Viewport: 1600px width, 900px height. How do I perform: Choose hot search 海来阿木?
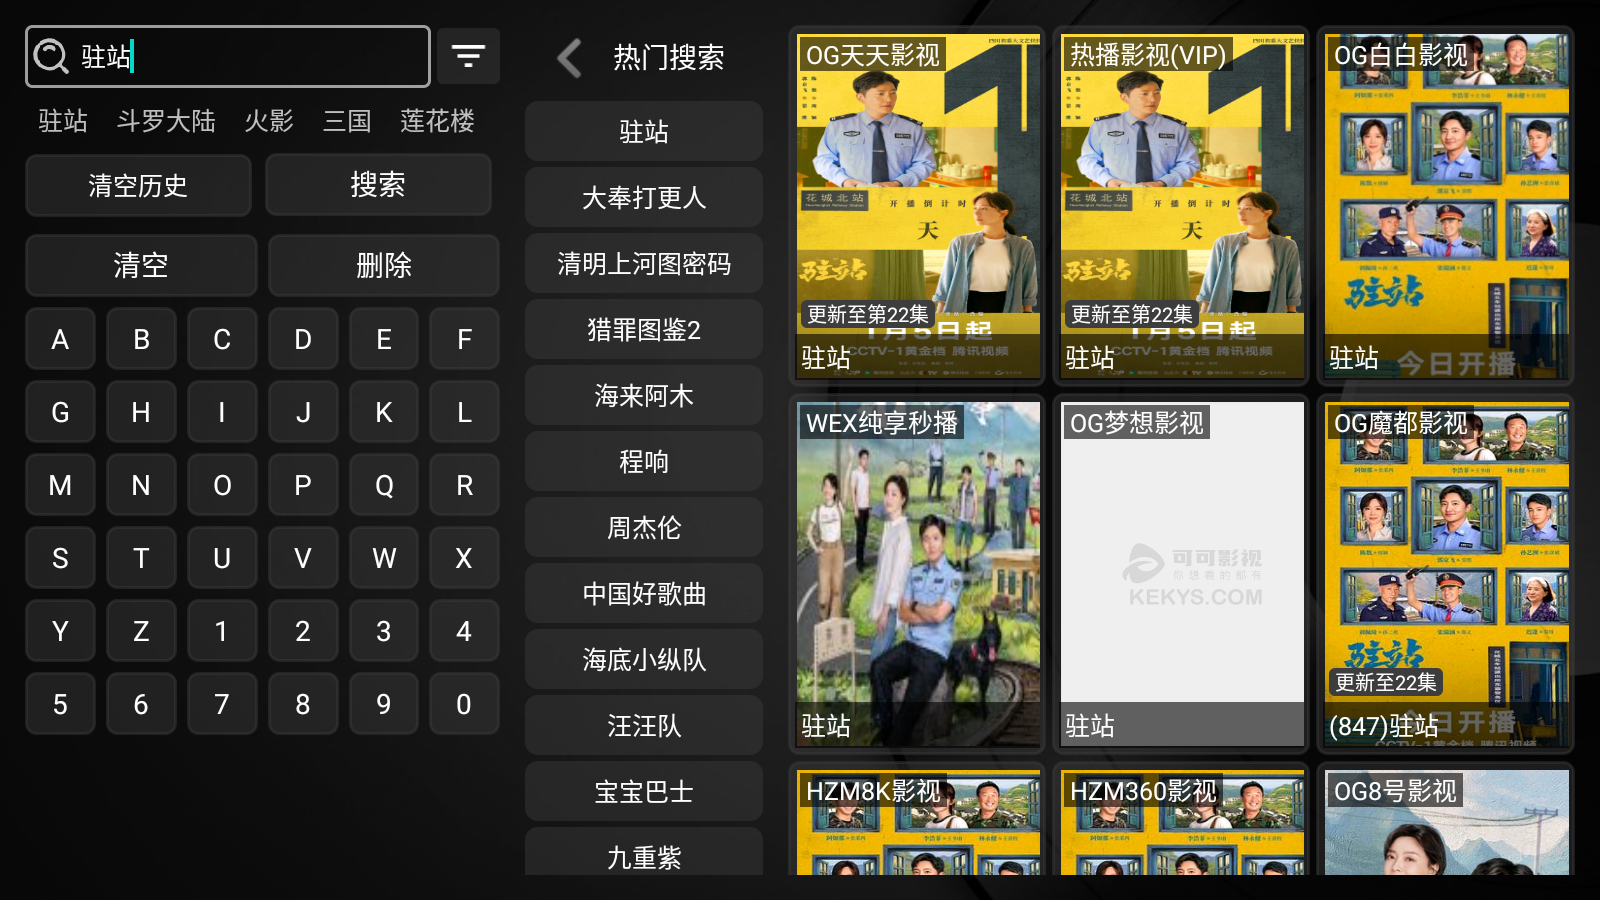(x=644, y=395)
